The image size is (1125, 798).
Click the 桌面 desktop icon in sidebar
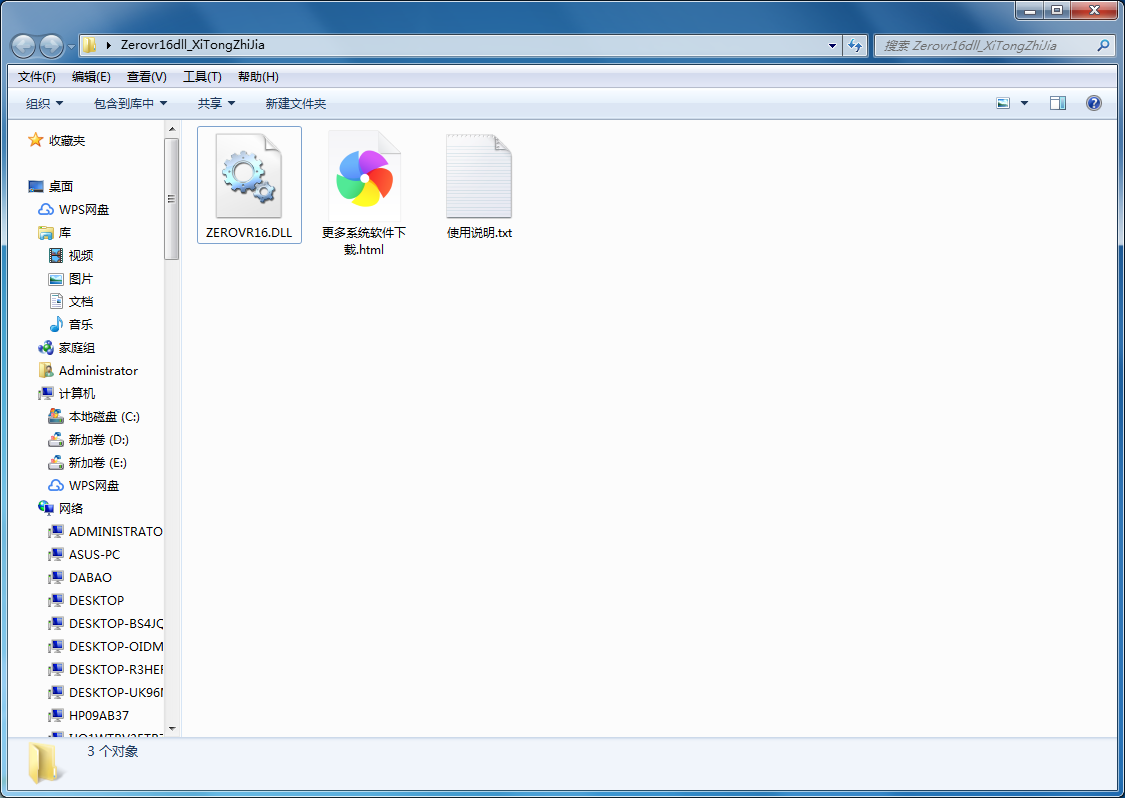36,187
